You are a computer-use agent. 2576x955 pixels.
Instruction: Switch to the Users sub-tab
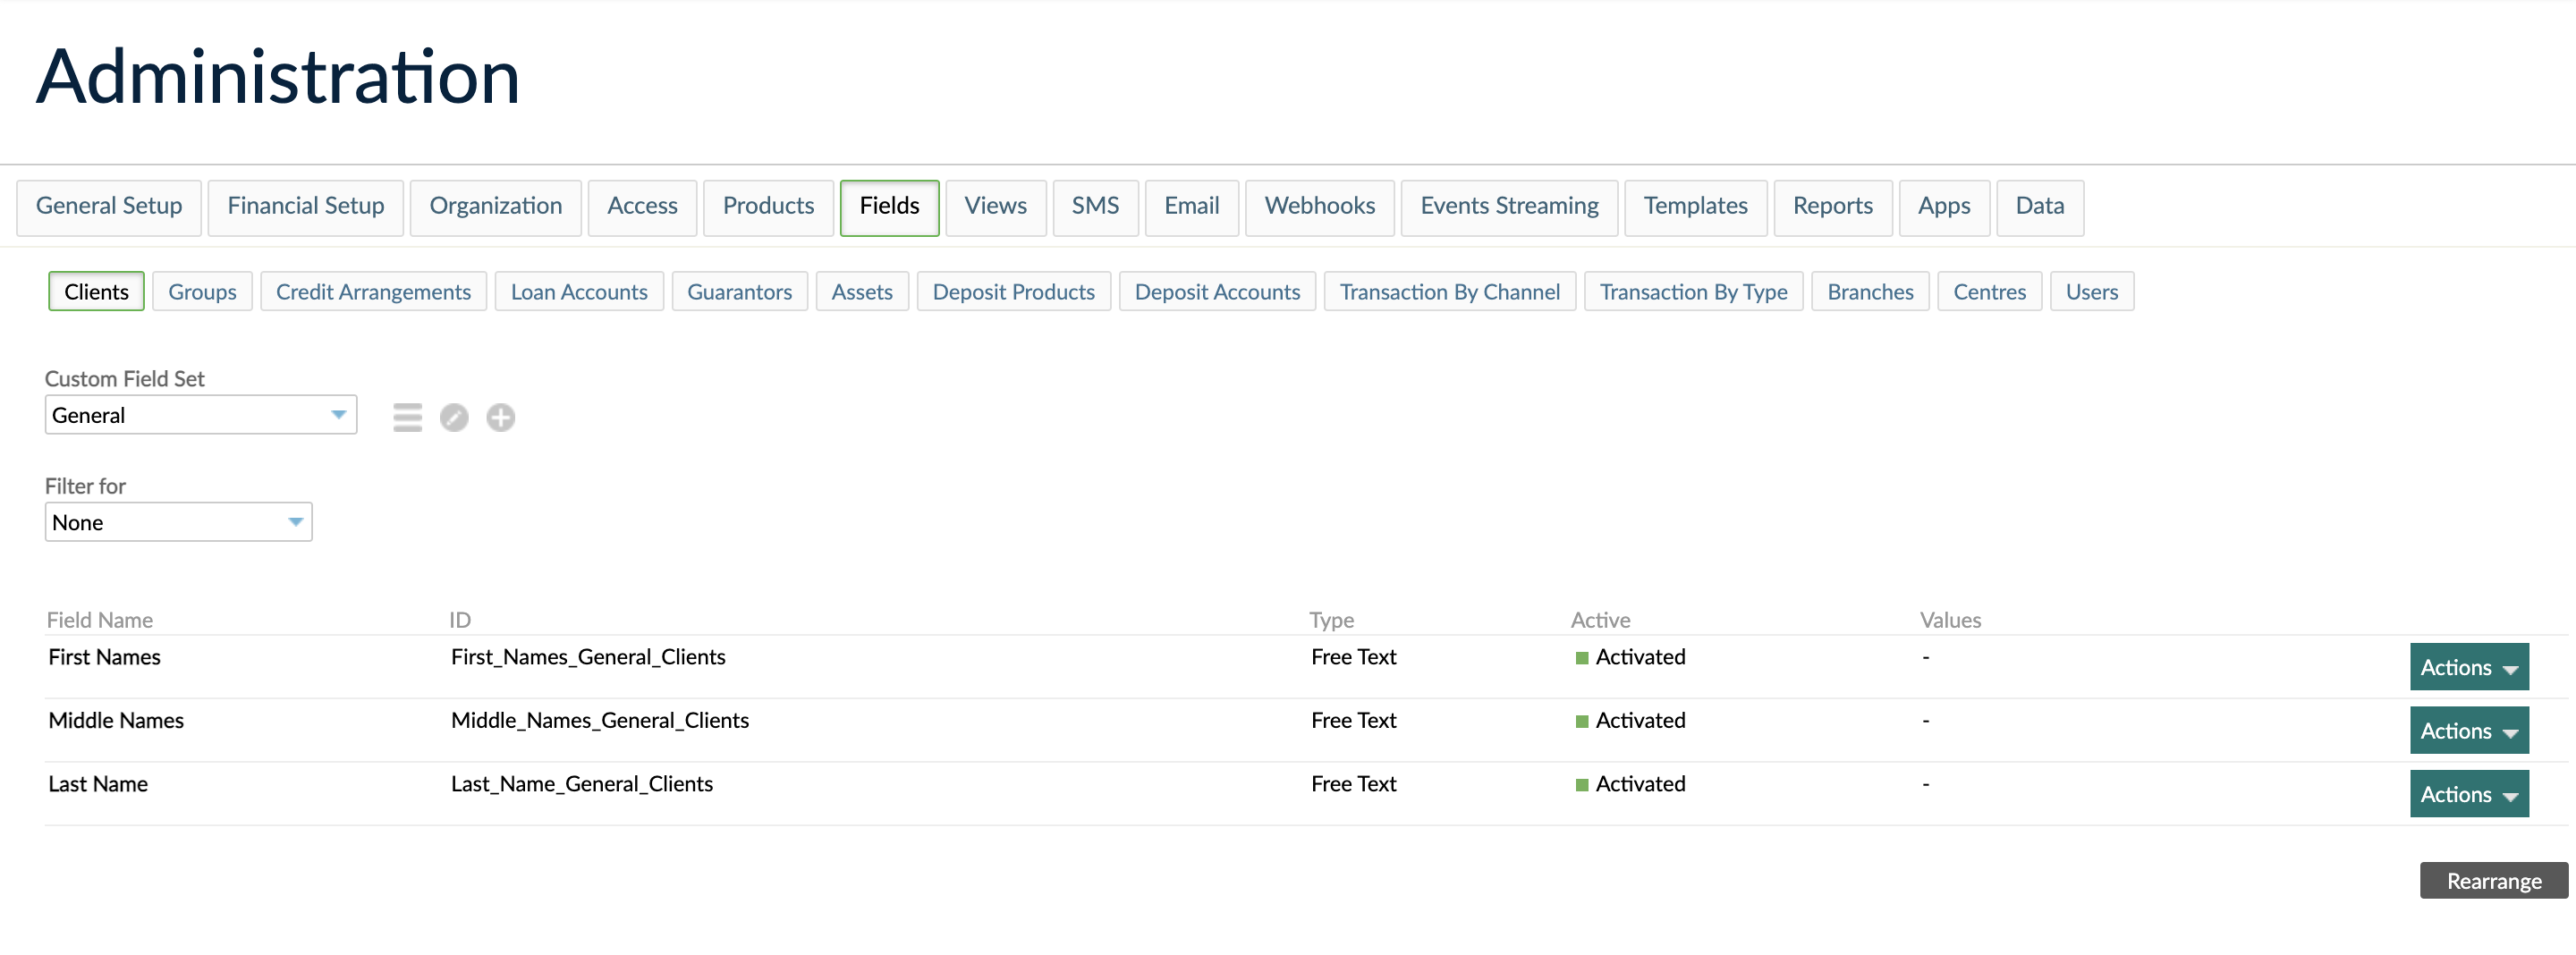point(2091,291)
